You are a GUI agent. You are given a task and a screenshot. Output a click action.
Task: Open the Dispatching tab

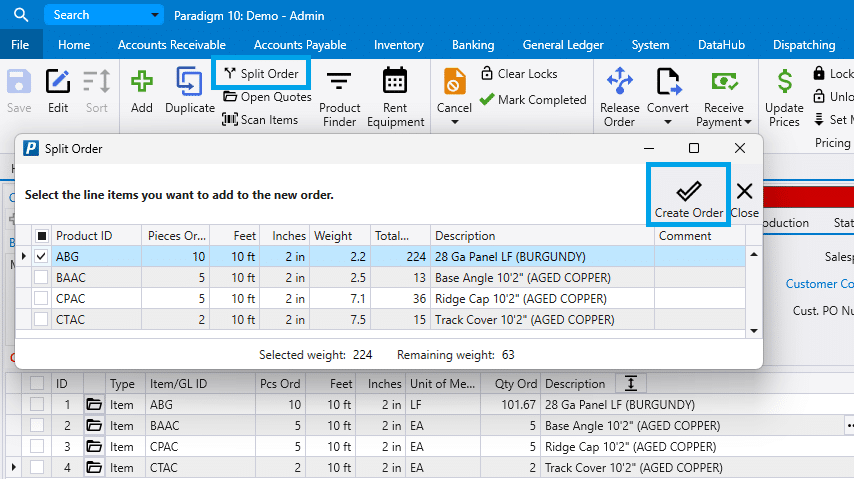[804, 45]
